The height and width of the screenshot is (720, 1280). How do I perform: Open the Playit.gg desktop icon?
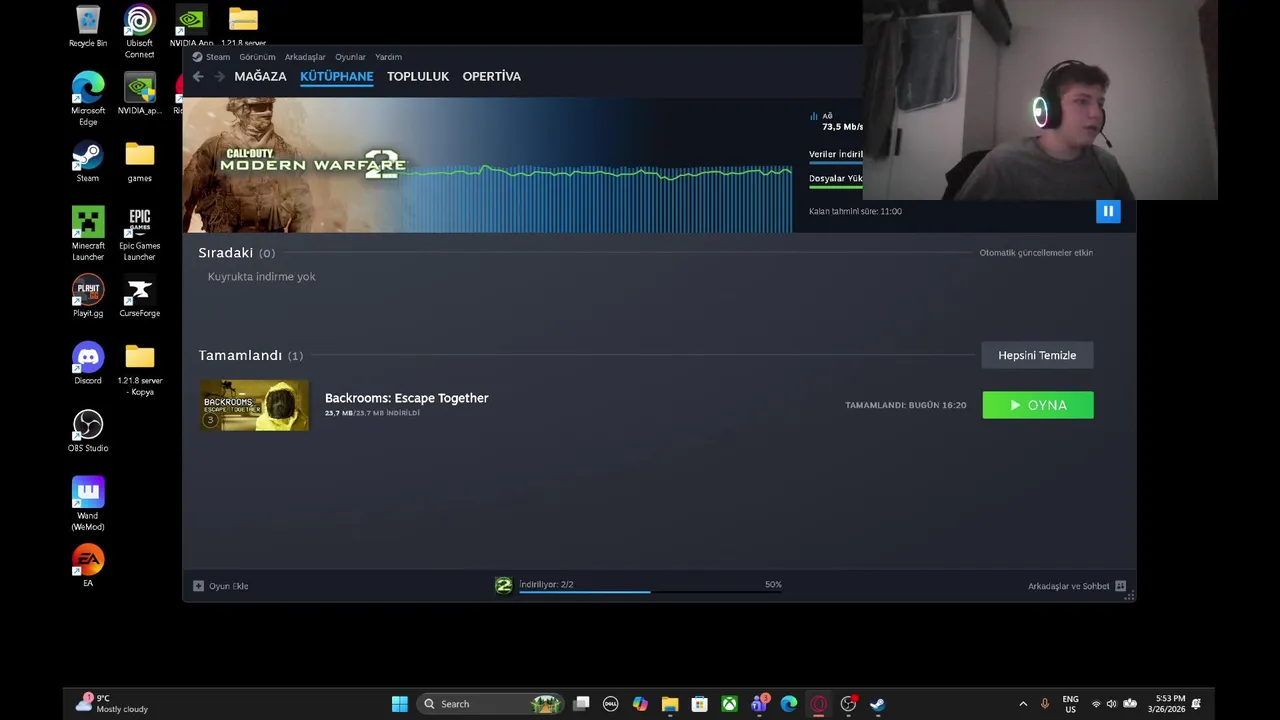tap(88, 297)
